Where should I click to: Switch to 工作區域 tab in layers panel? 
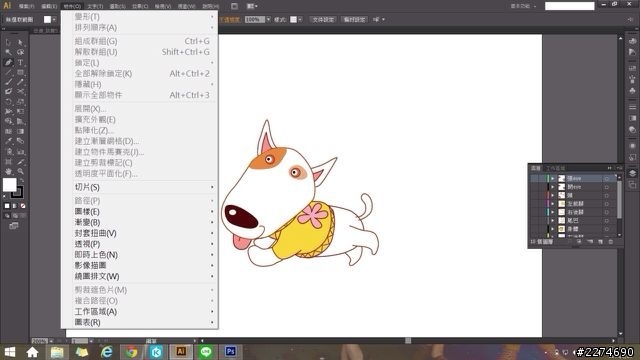click(556, 168)
